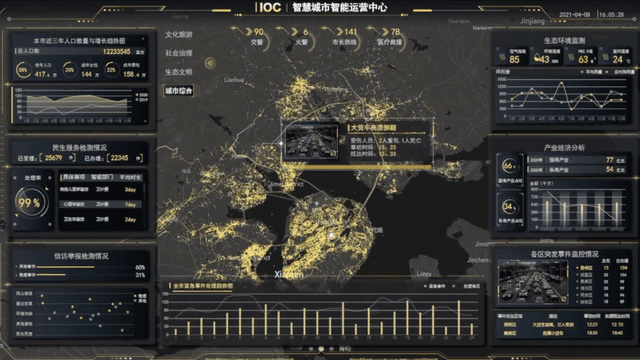
Task: Click the 已受理 count 25679
Action: (54, 158)
